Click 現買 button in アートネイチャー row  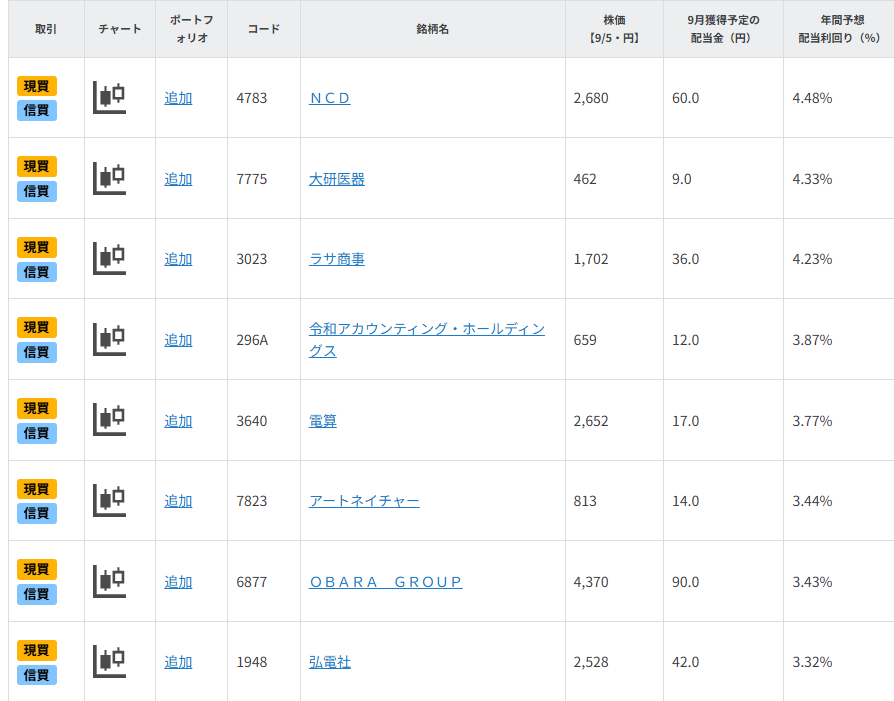(36, 489)
